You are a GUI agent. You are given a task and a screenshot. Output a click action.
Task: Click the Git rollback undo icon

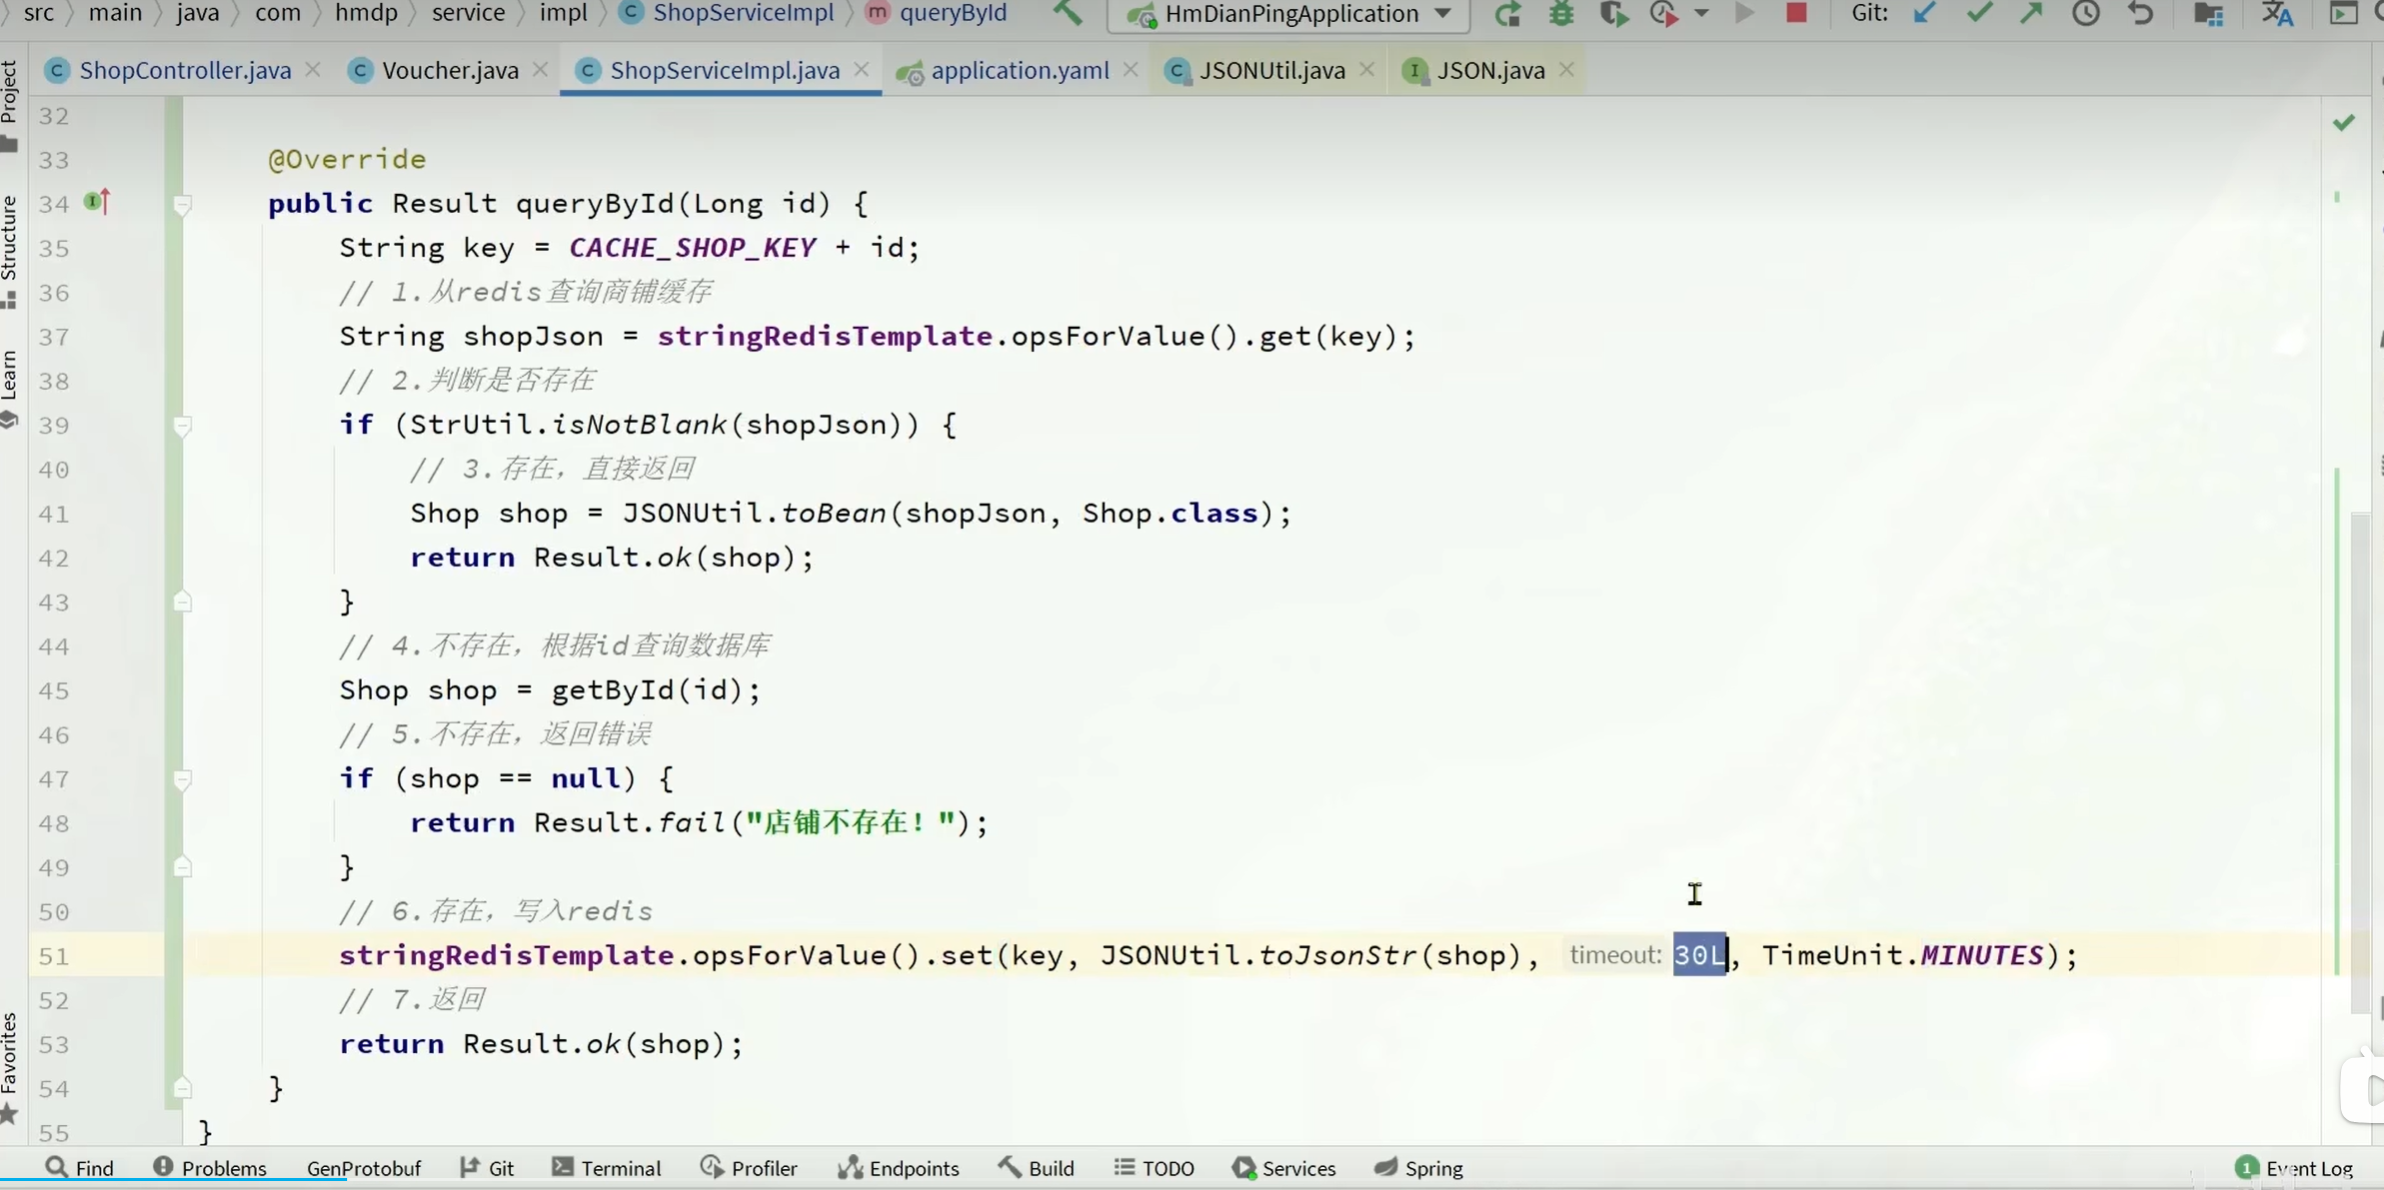[2140, 14]
